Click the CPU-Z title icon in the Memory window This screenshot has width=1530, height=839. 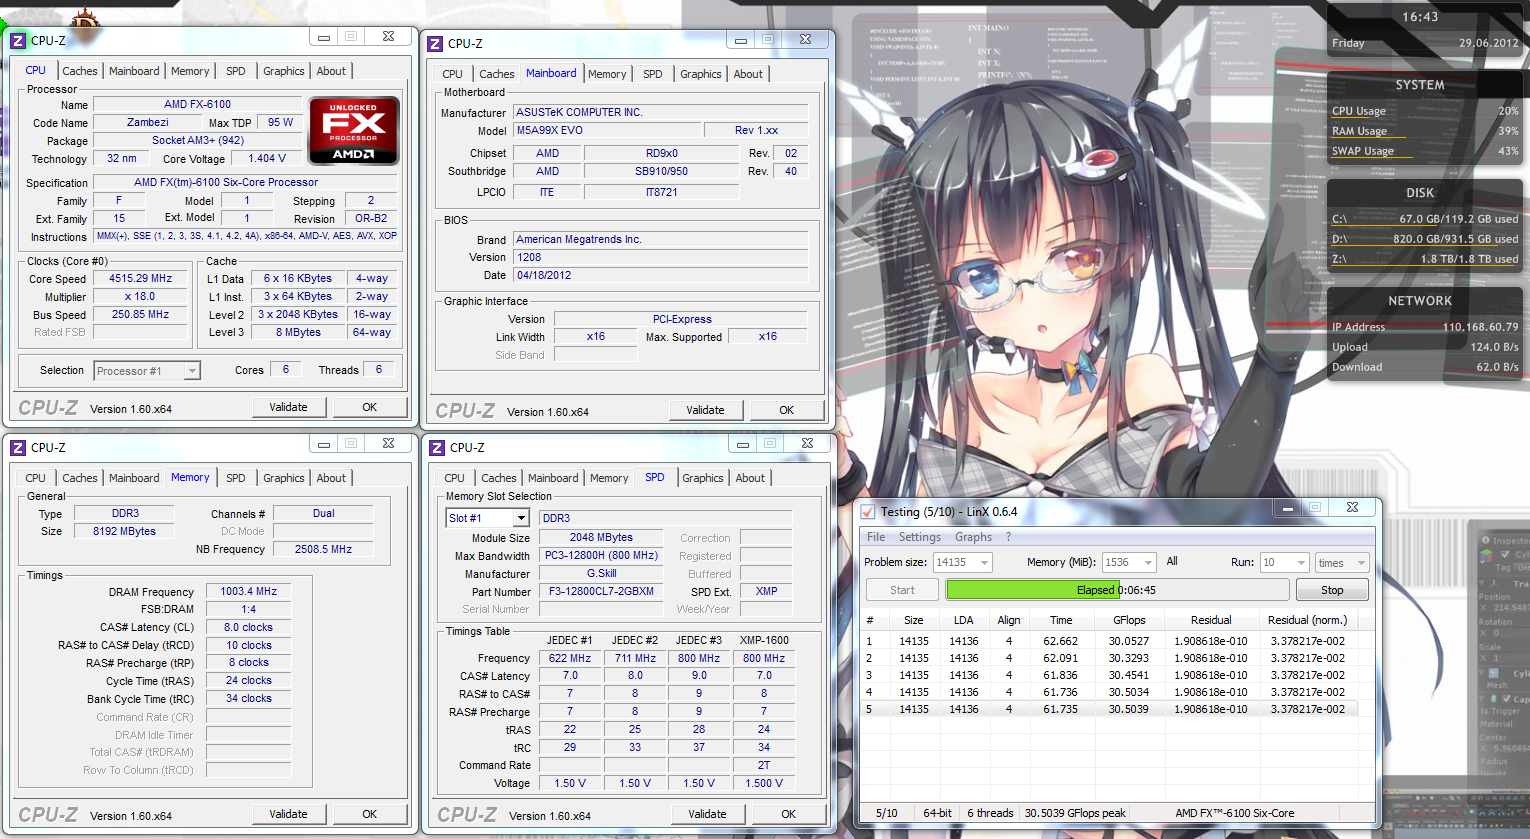[x=18, y=447]
